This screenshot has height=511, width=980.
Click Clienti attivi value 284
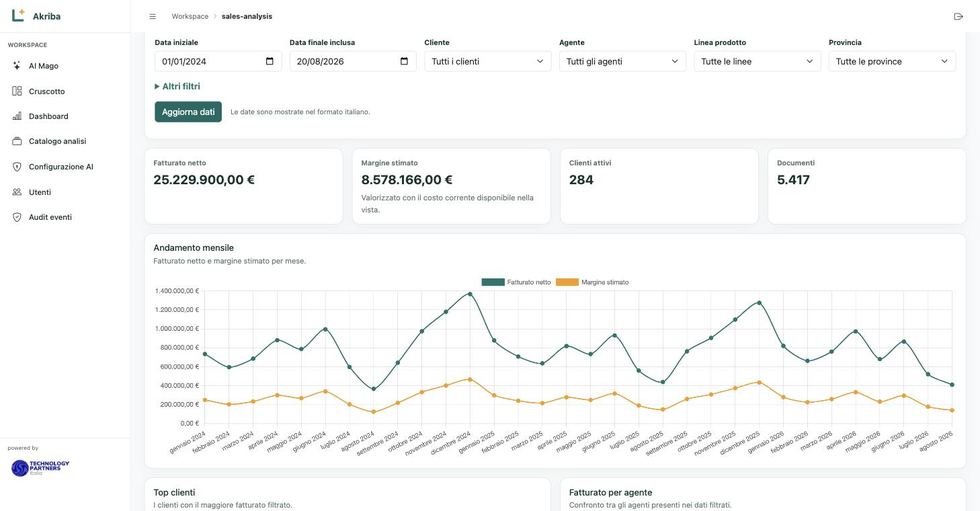click(581, 180)
